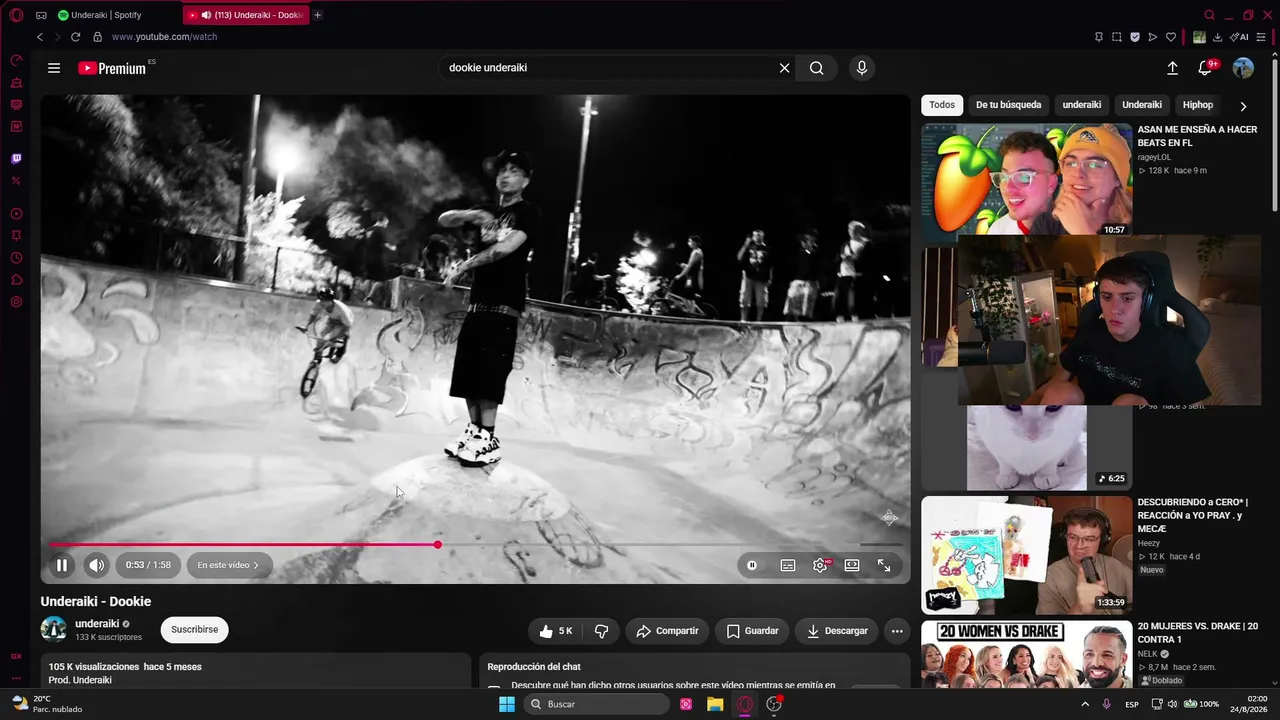Click the 'Descargar' download button
Viewport: 1280px width, 720px height.
(837, 631)
